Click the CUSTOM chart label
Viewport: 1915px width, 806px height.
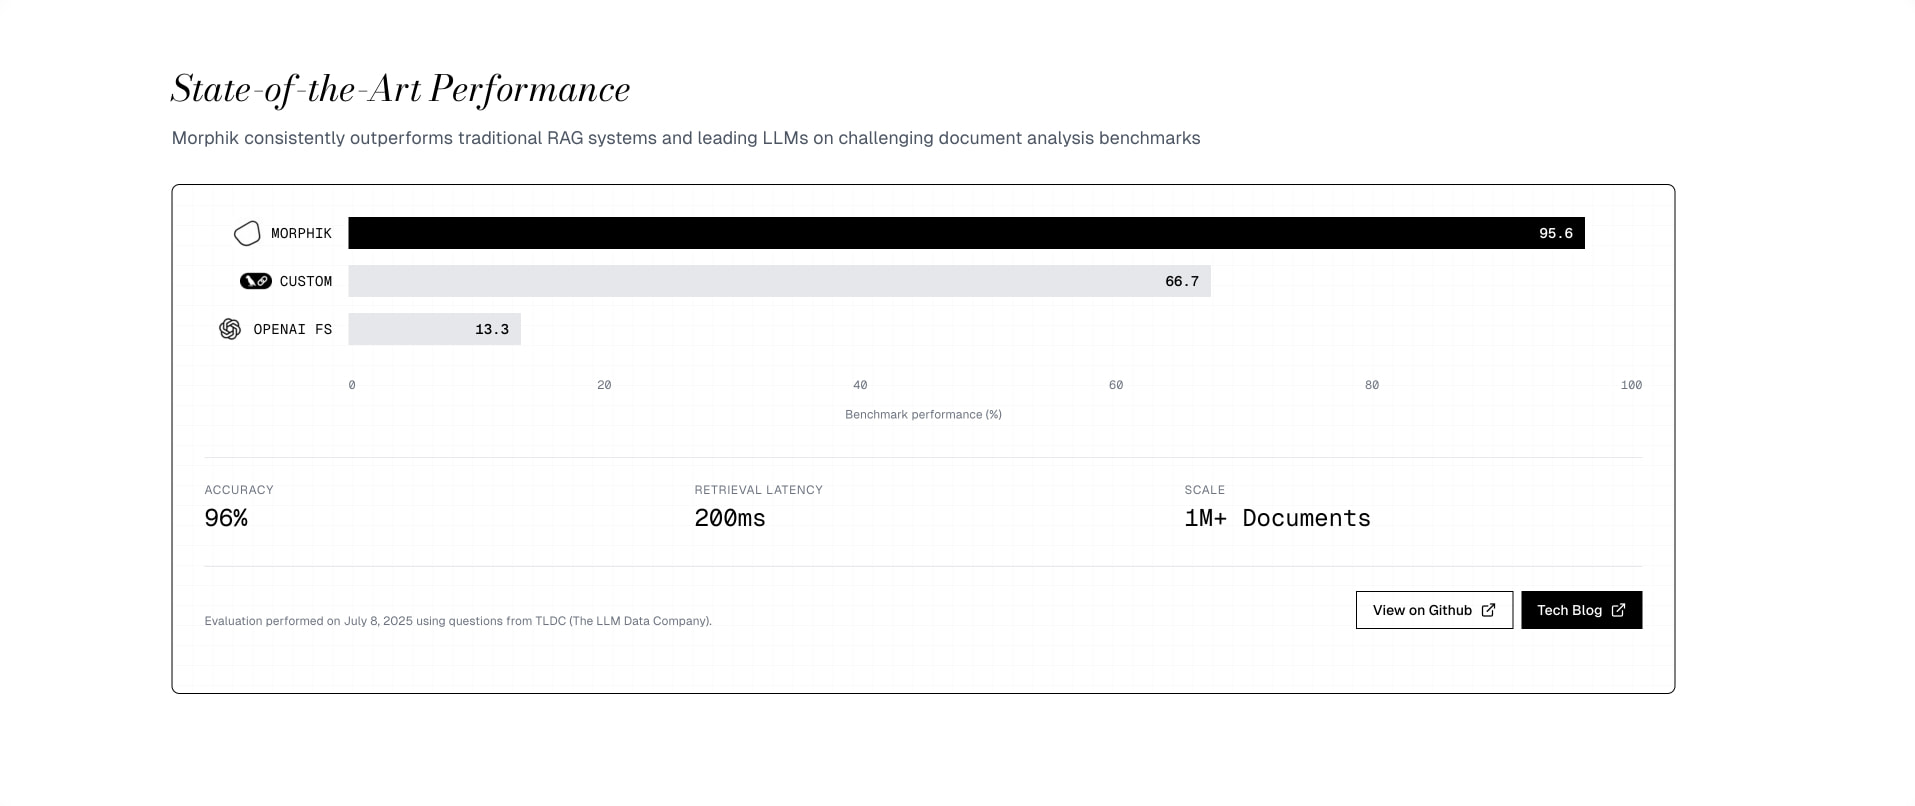point(306,281)
